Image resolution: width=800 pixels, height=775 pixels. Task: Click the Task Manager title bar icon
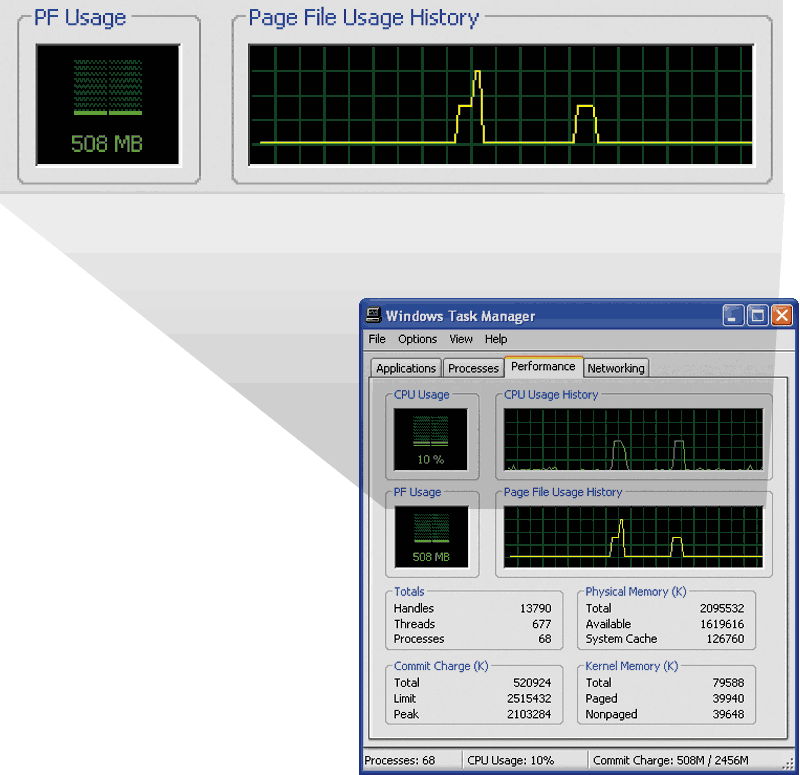[x=372, y=315]
